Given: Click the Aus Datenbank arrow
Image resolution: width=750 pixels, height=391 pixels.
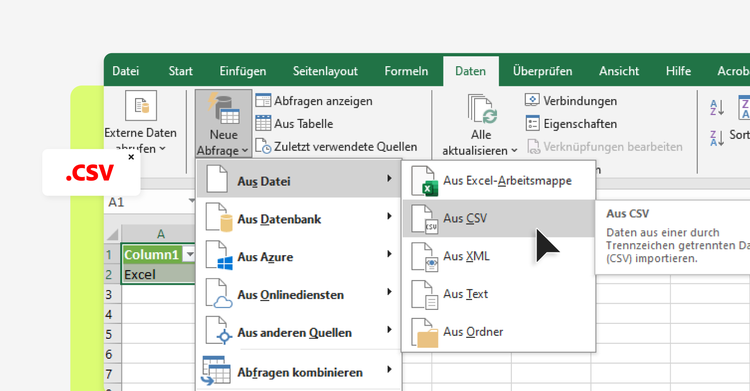Looking at the screenshot, I should 389,216.
